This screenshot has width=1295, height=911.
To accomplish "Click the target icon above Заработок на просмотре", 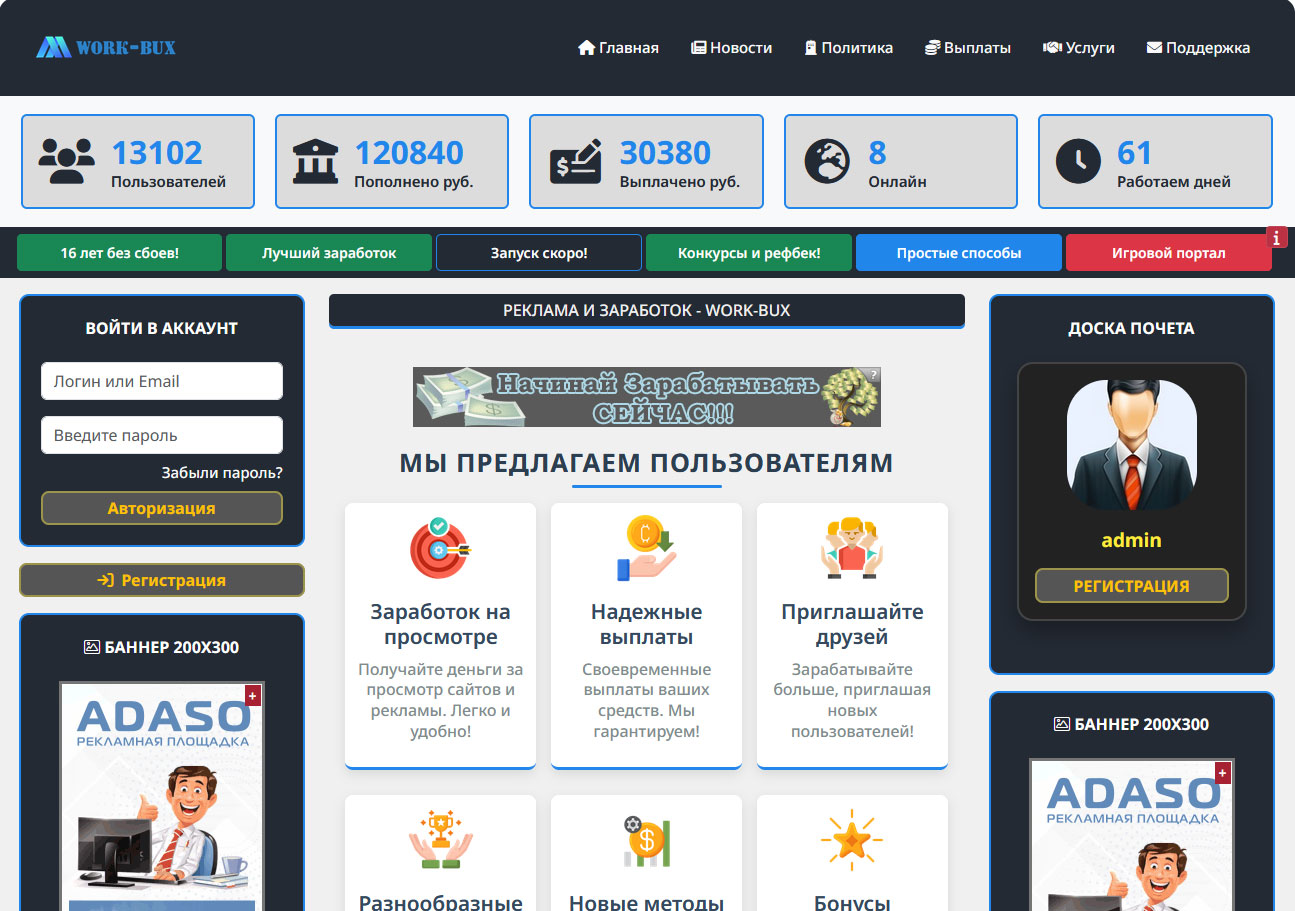I will (440, 548).
